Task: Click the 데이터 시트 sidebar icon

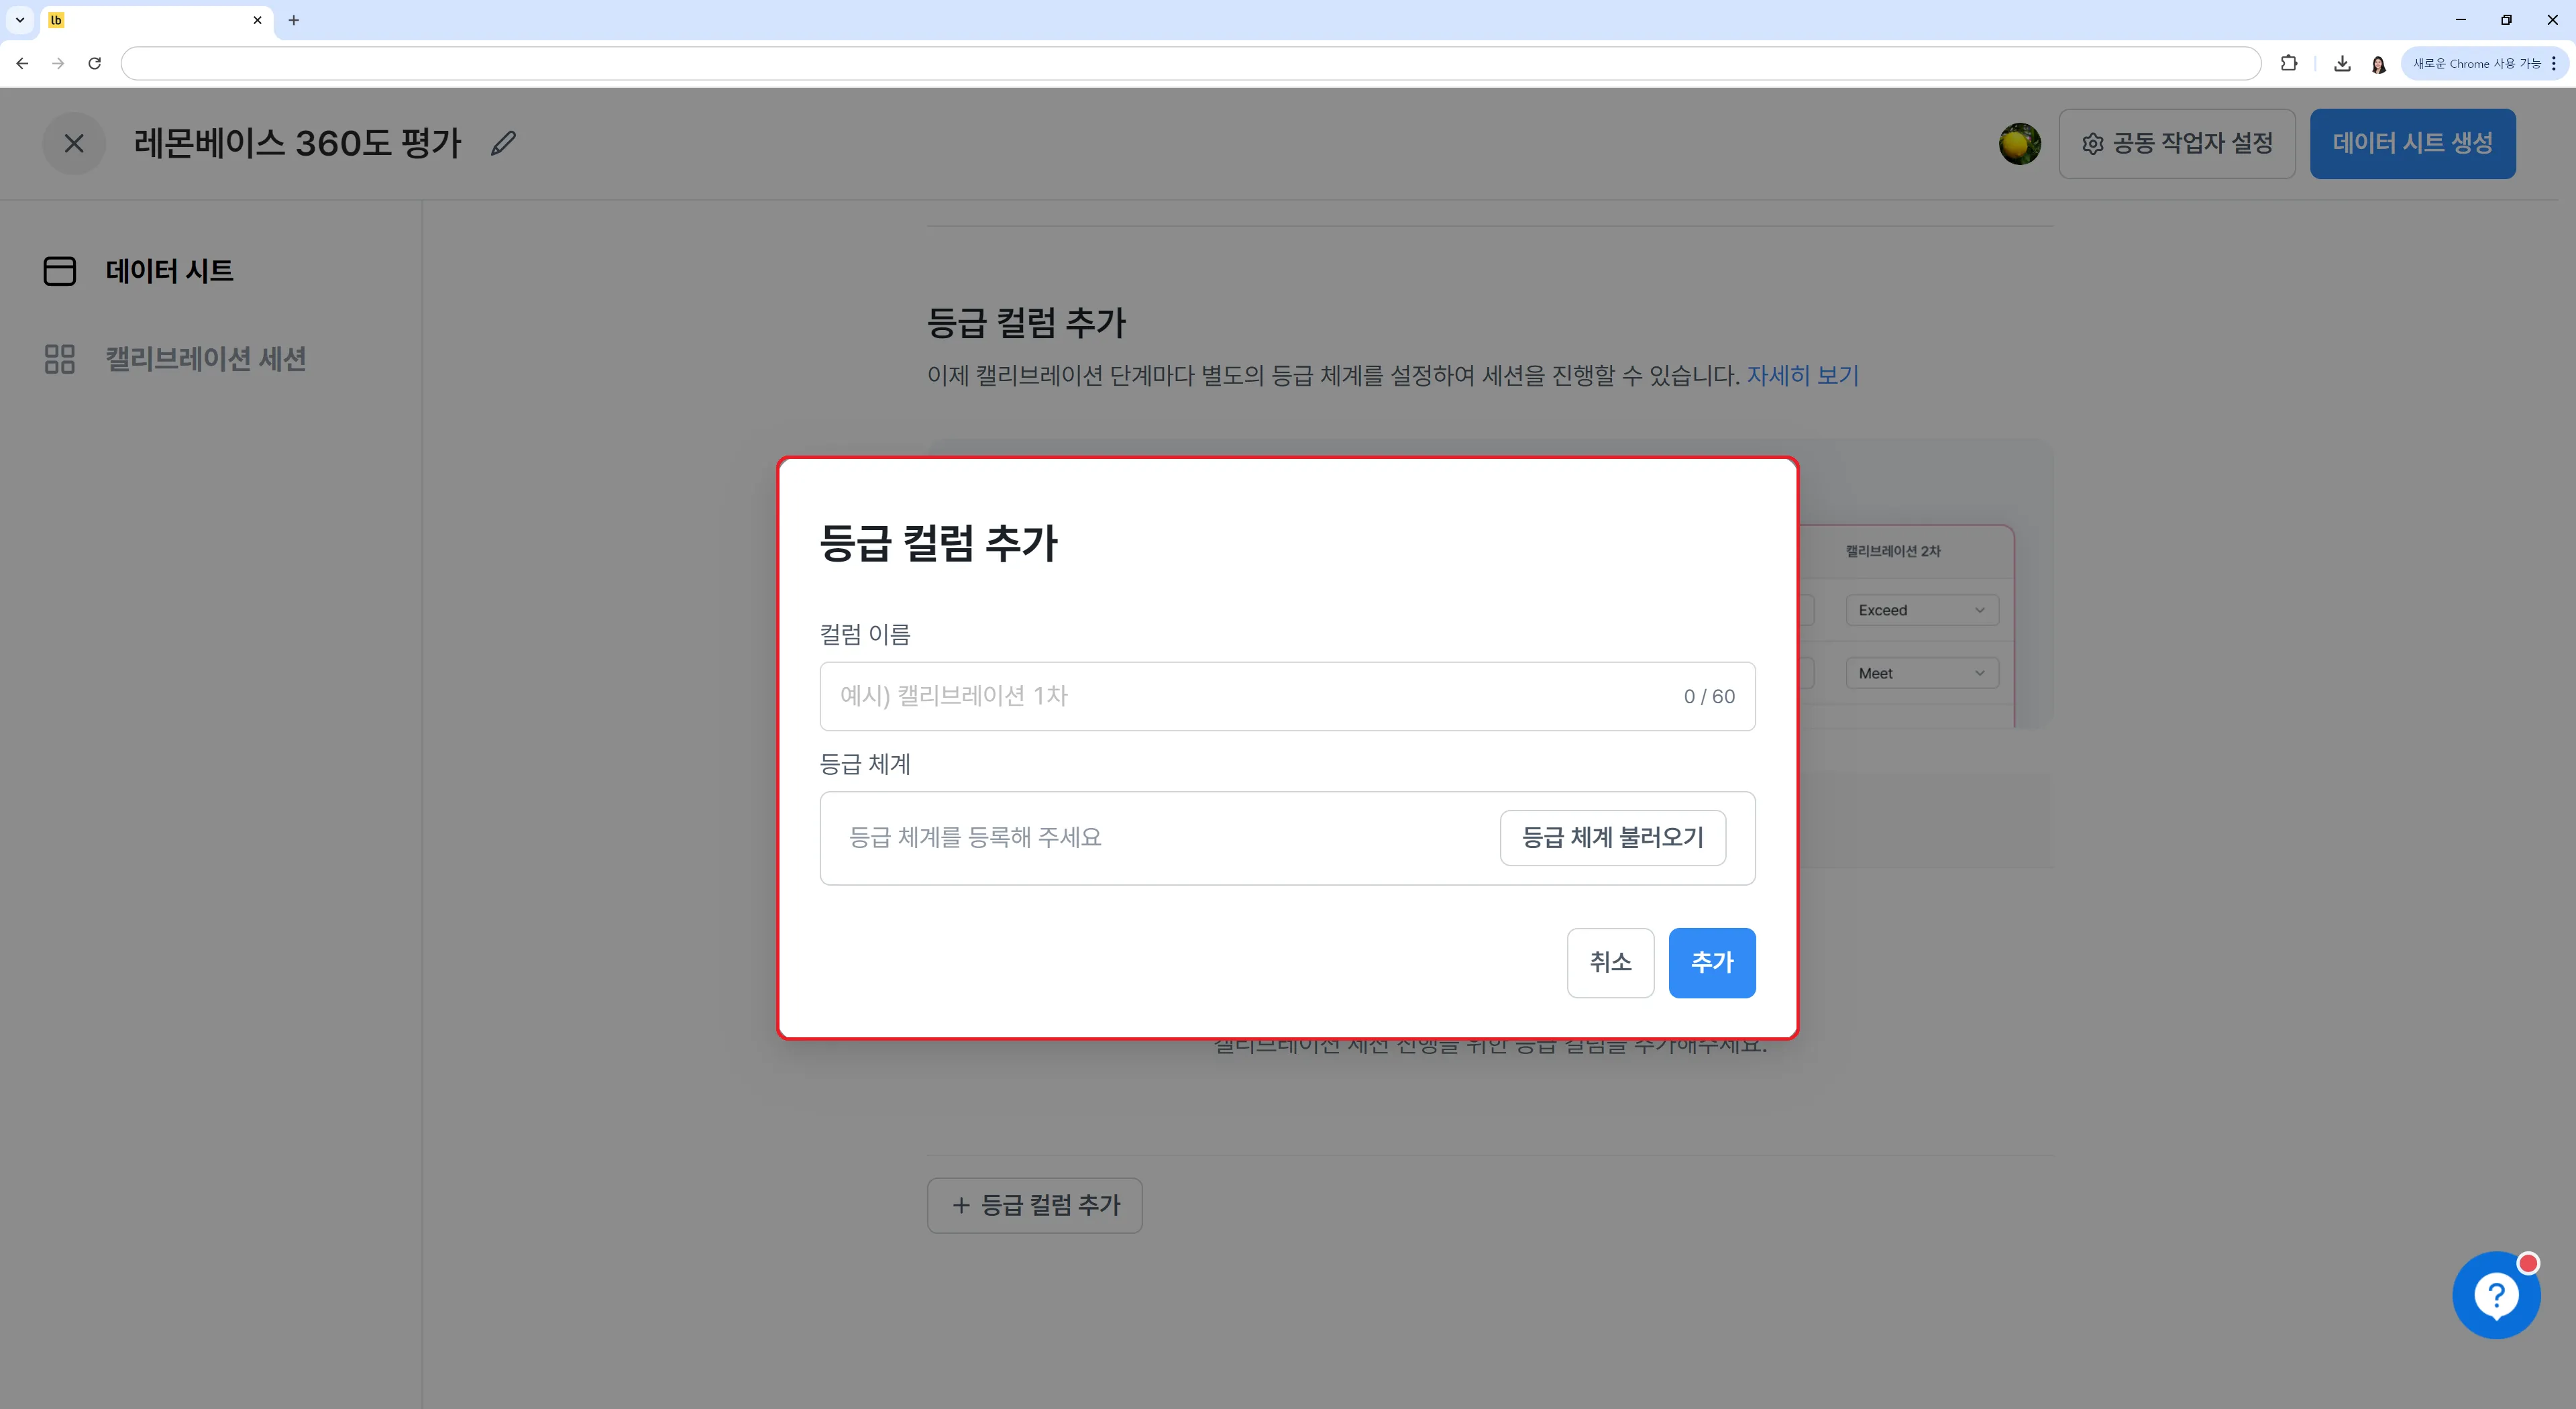Action: (x=60, y=271)
